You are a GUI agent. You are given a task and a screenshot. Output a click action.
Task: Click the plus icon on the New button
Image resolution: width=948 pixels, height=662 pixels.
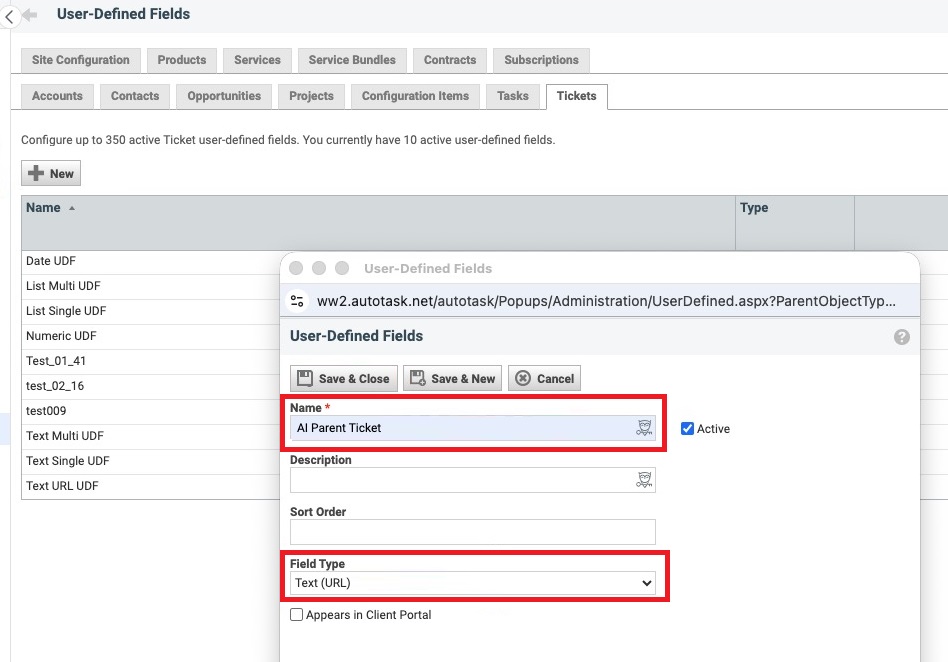(34, 172)
